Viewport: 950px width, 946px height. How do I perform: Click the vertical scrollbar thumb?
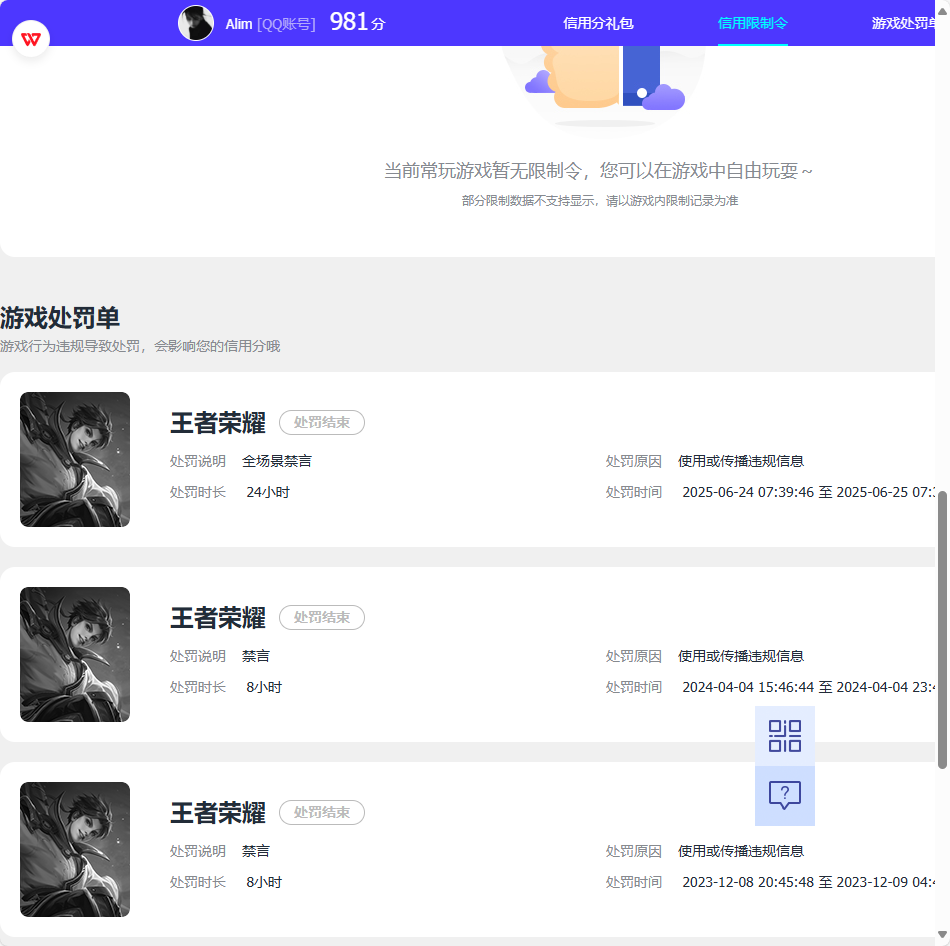pos(942,630)
